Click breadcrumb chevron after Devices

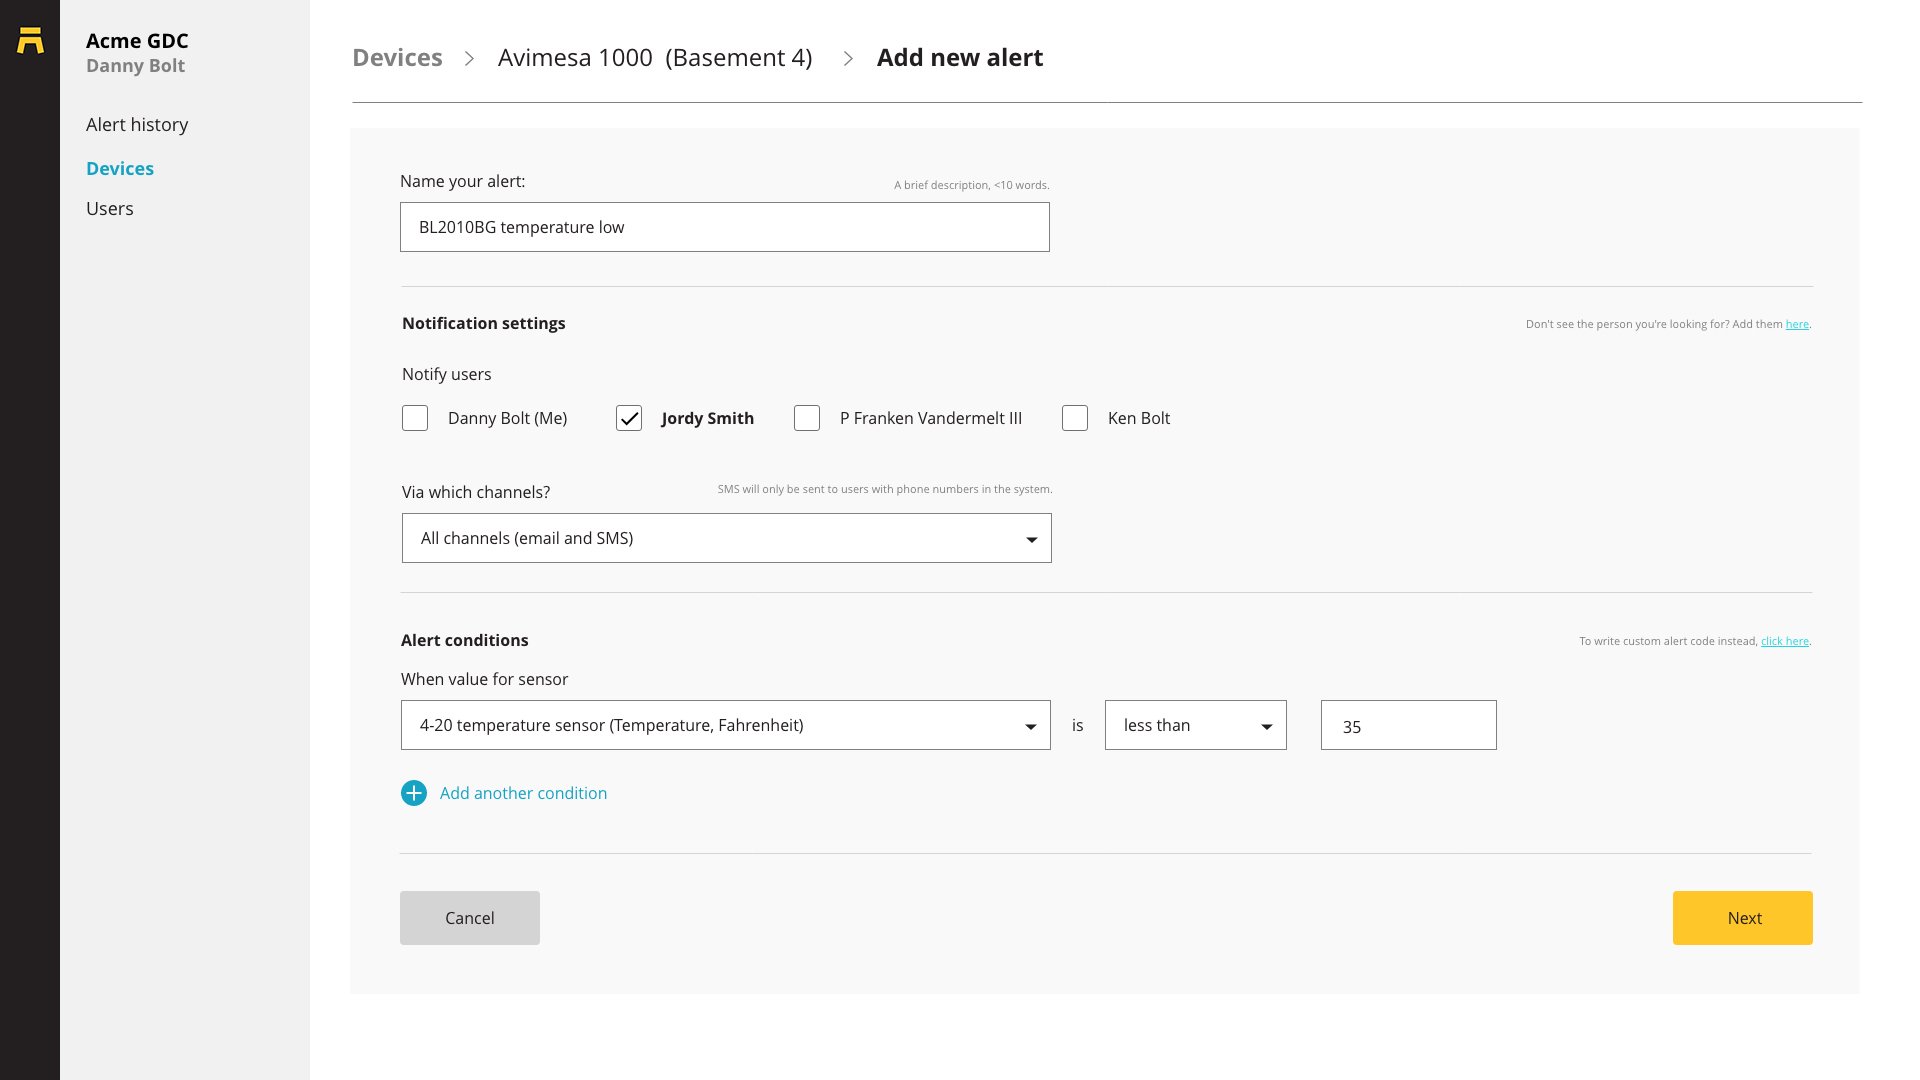click(469, 58)
